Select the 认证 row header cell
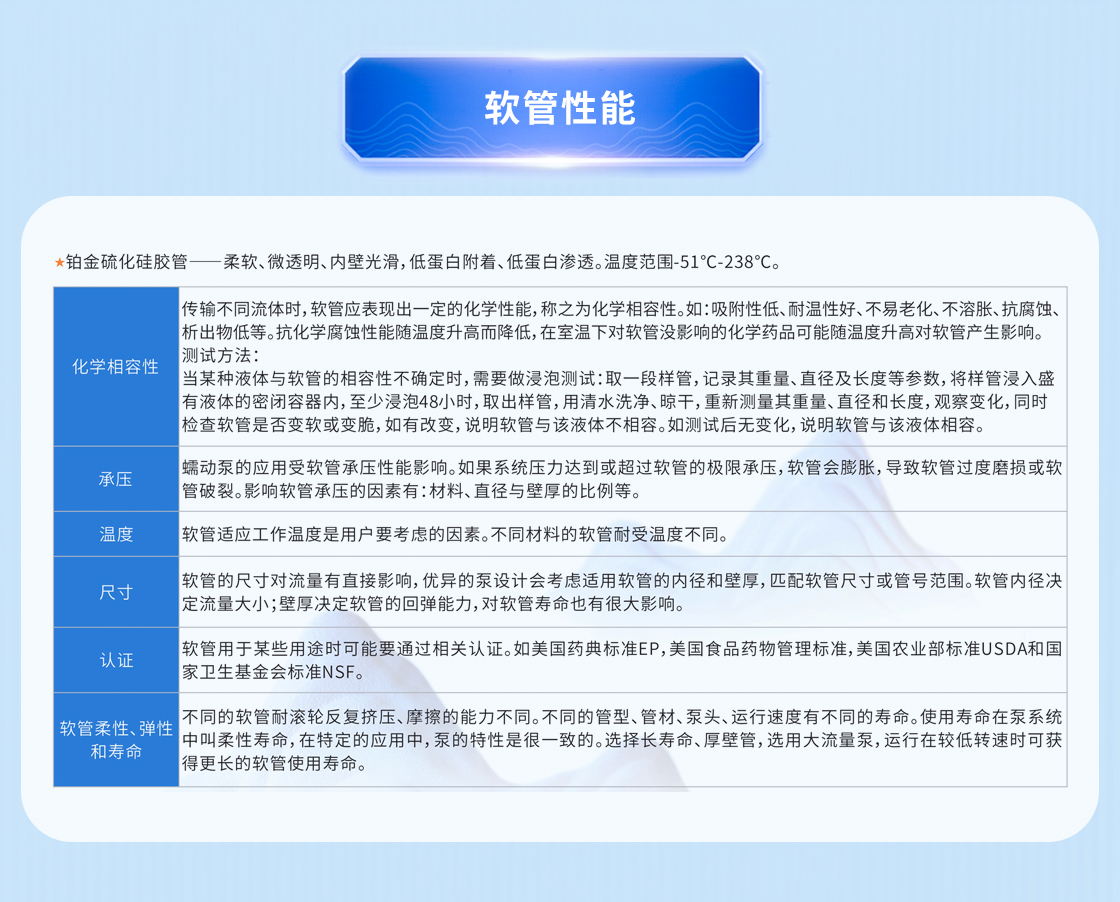This screenshot has height=902, width=1120. [x=116, y=660]
